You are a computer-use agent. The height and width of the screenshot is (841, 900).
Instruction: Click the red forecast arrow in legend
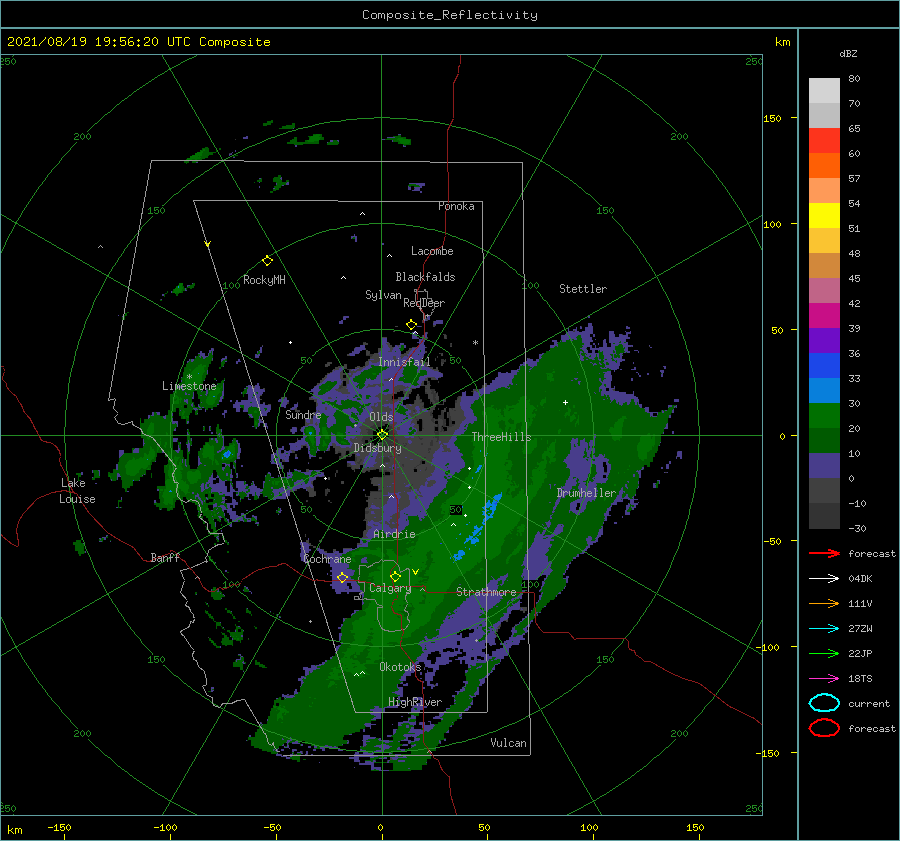coord(824,553)
